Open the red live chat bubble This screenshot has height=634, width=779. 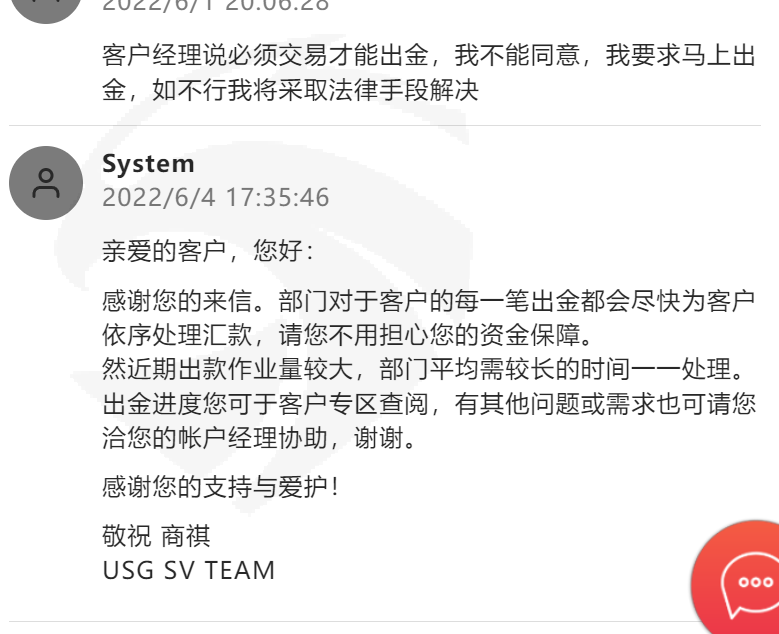click(736, 577)
